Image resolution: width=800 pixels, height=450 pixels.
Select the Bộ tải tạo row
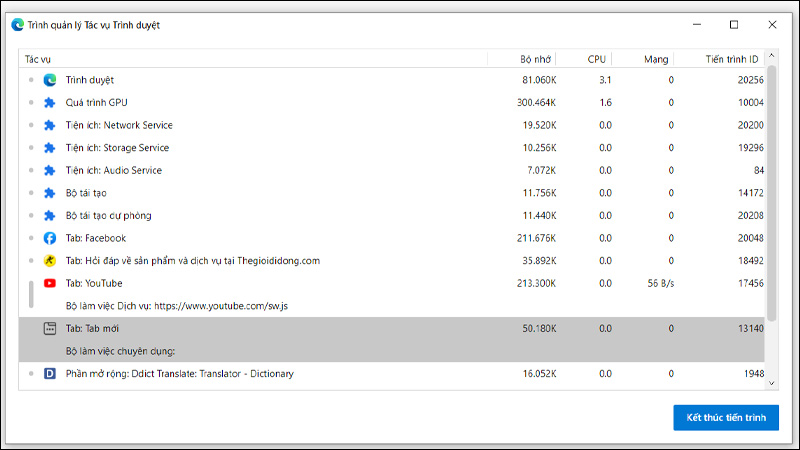point(392,193)
